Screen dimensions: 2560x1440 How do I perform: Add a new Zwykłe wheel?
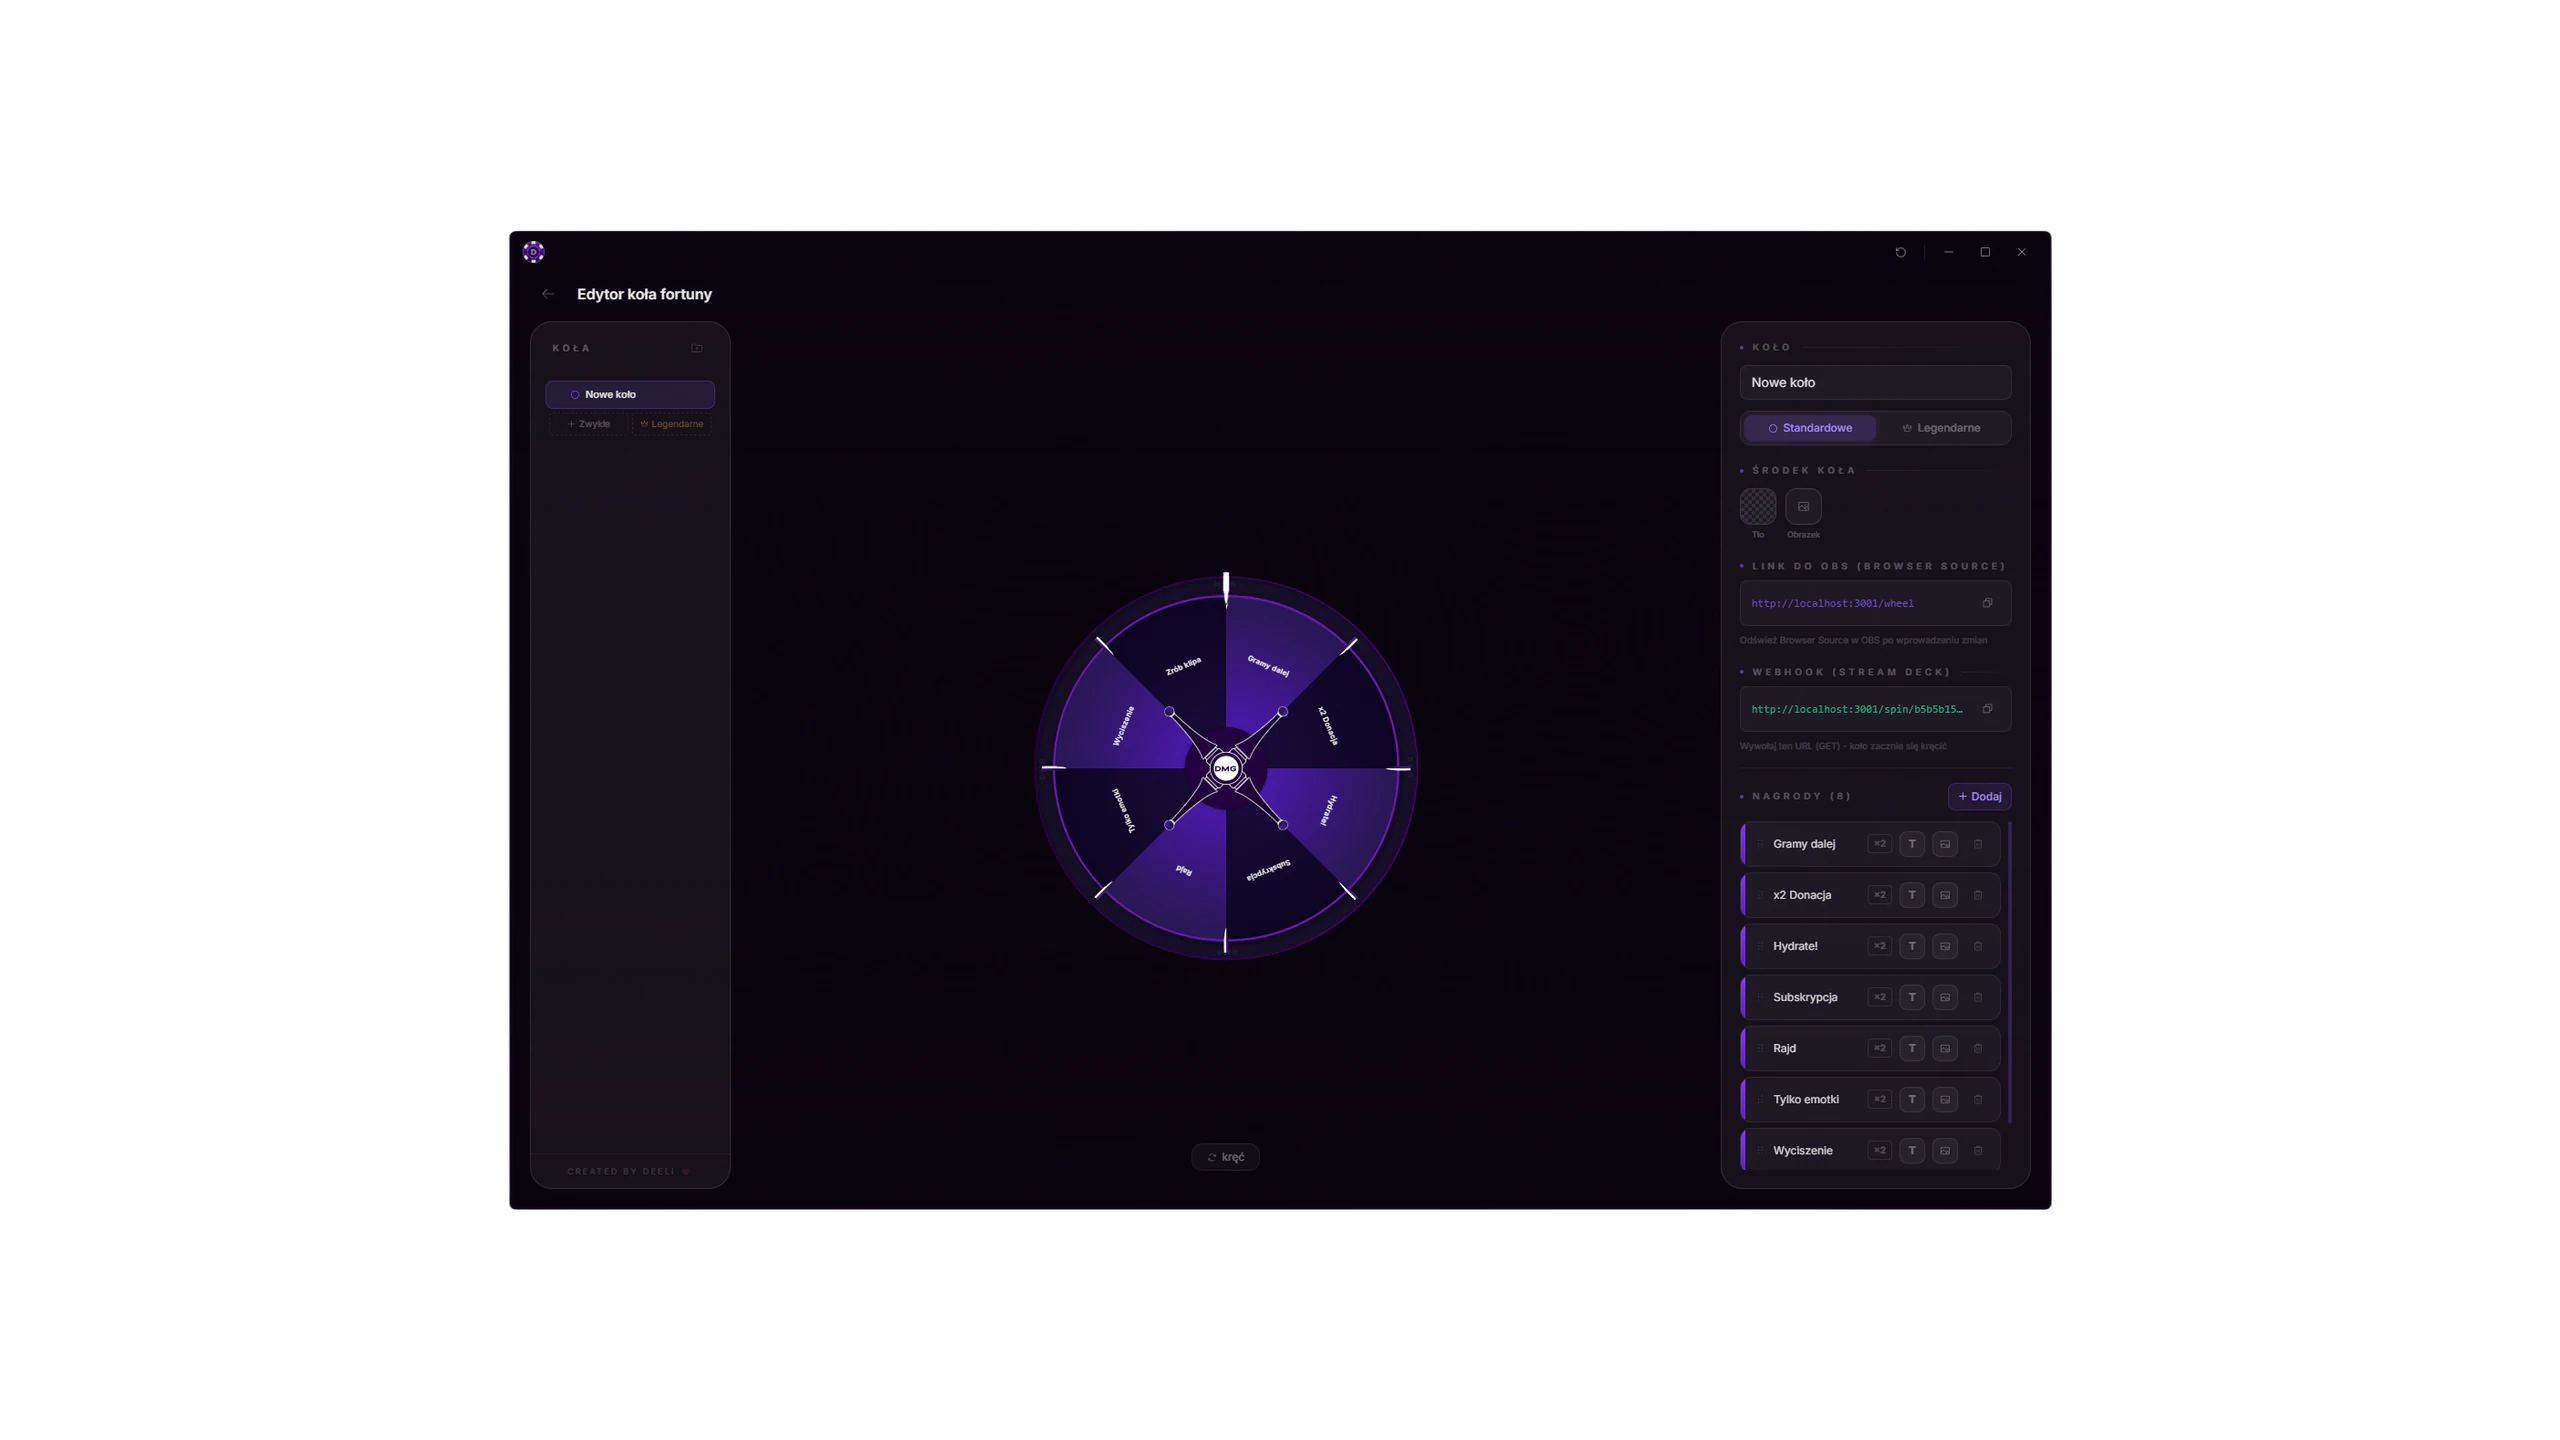pyautogui.click(x=588, y=424)
